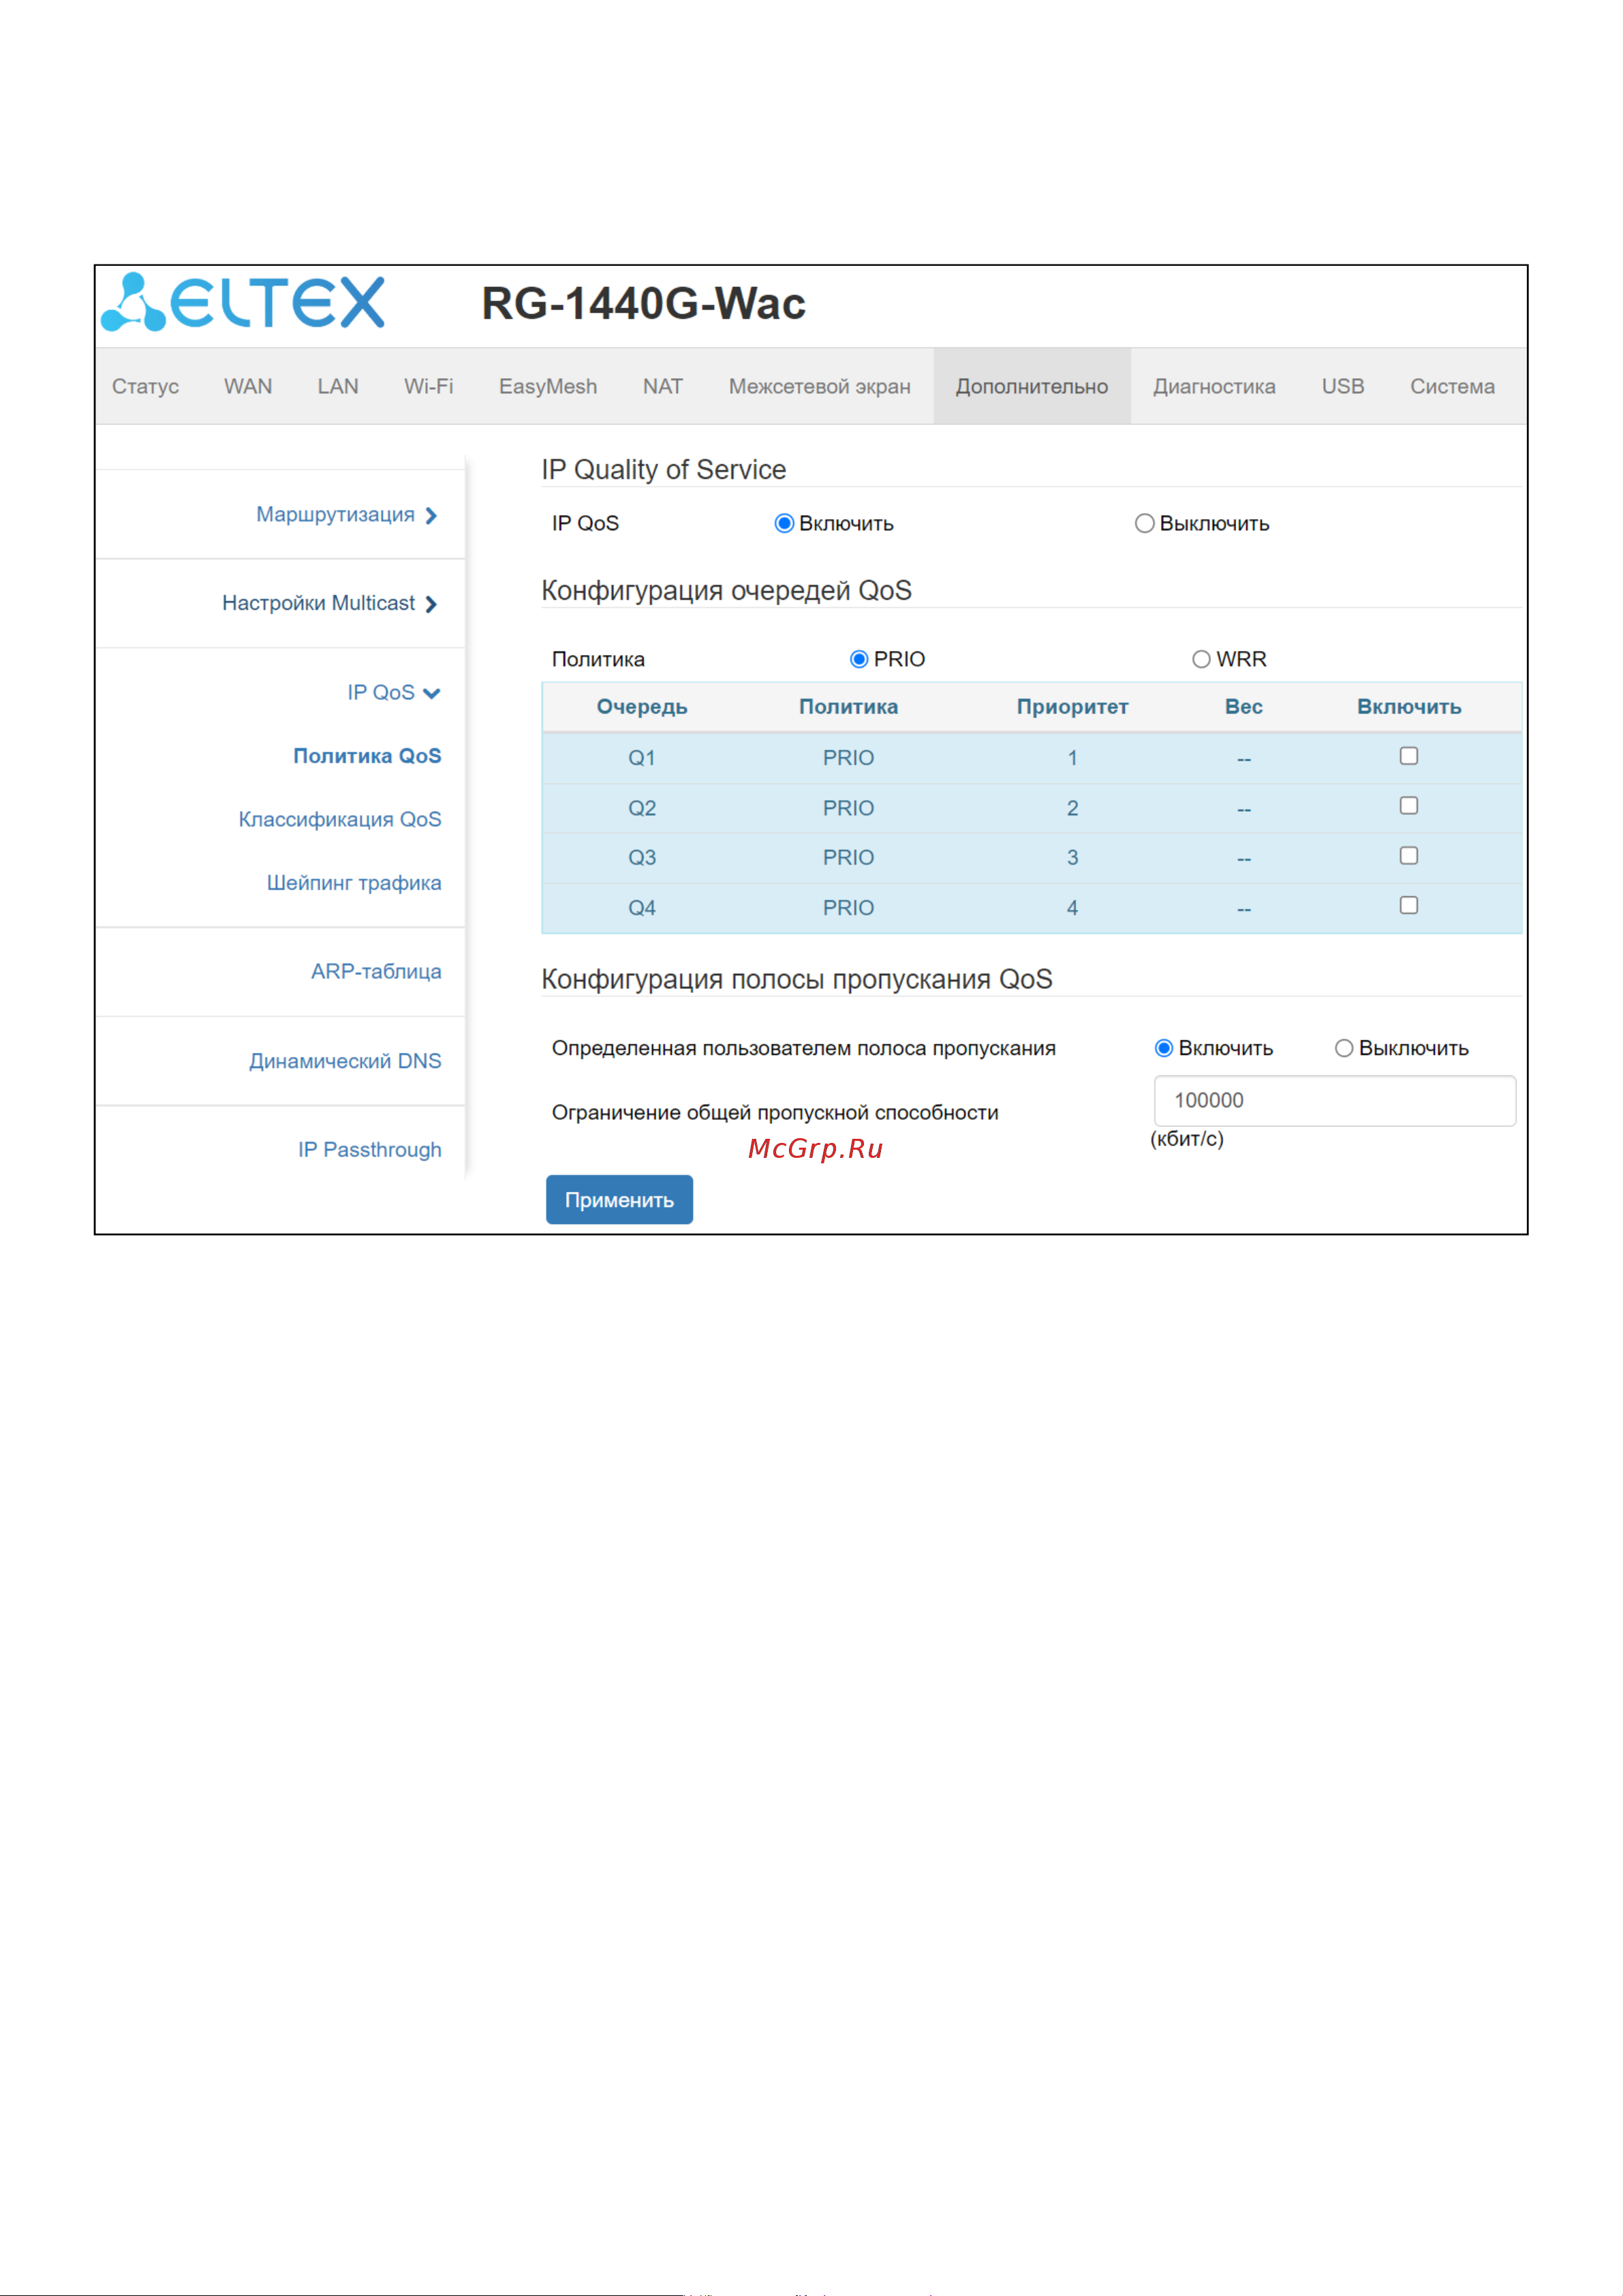Enable queue Q2 checkbox
This screenshot has width=1623, height=2296.
1409,806
